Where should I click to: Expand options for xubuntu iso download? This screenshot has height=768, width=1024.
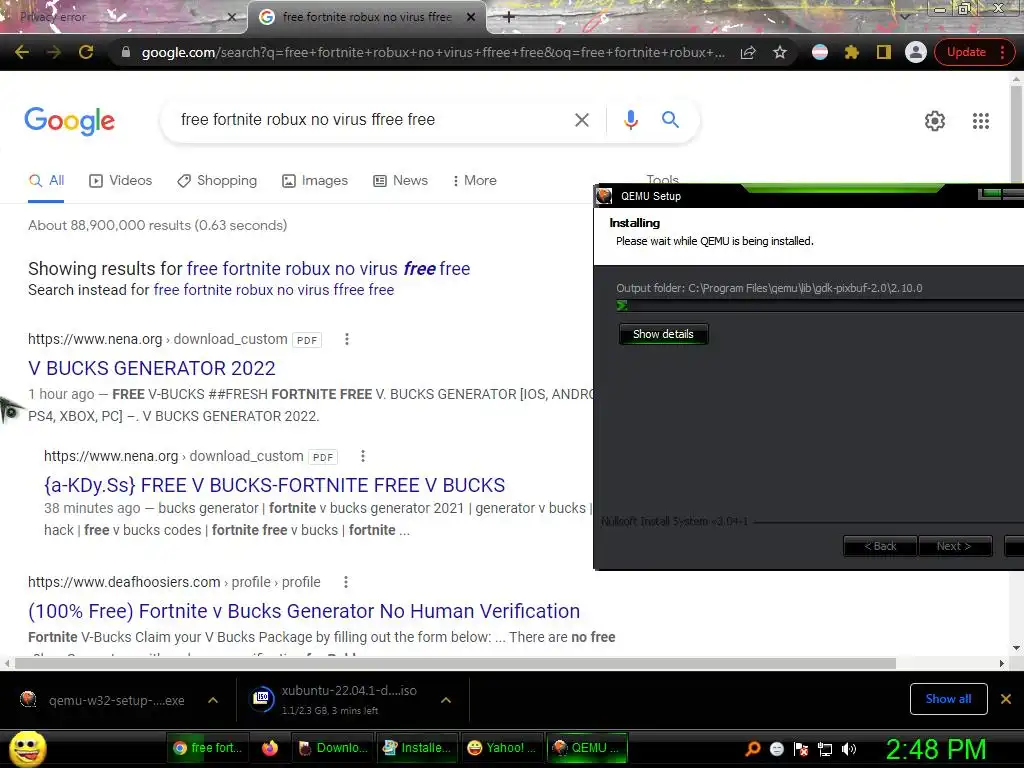[446, 700]
